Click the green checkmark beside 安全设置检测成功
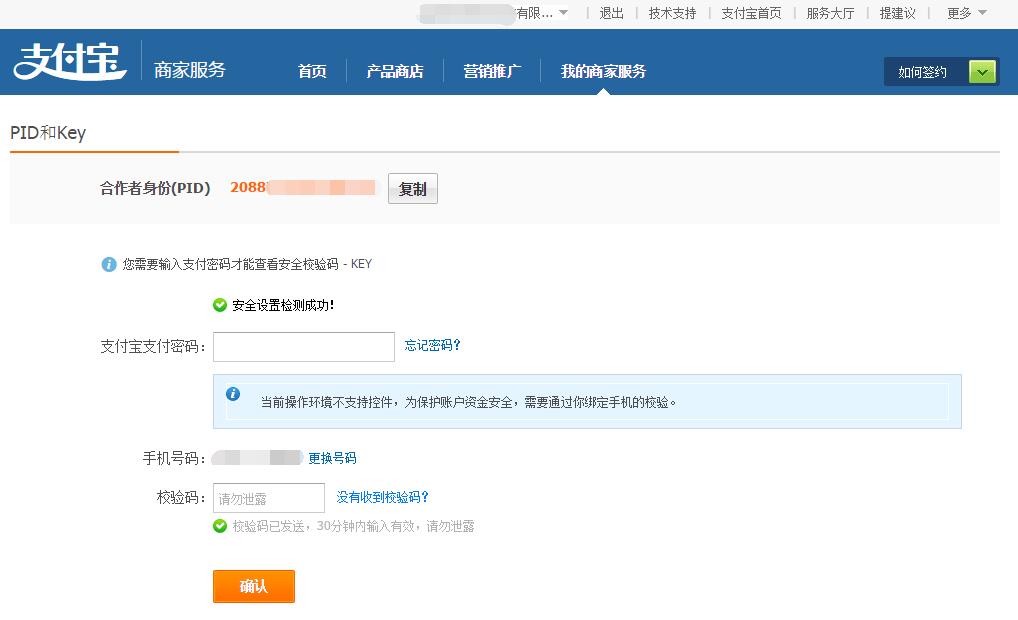The image size is (1018, 620). pyautogui.click(x=220, y=305)
